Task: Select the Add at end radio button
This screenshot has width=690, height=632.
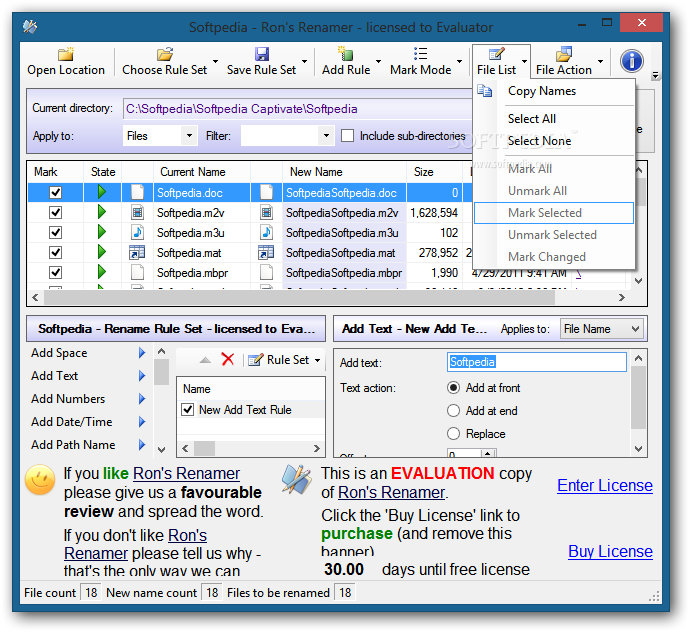Action: click(453, 410)
